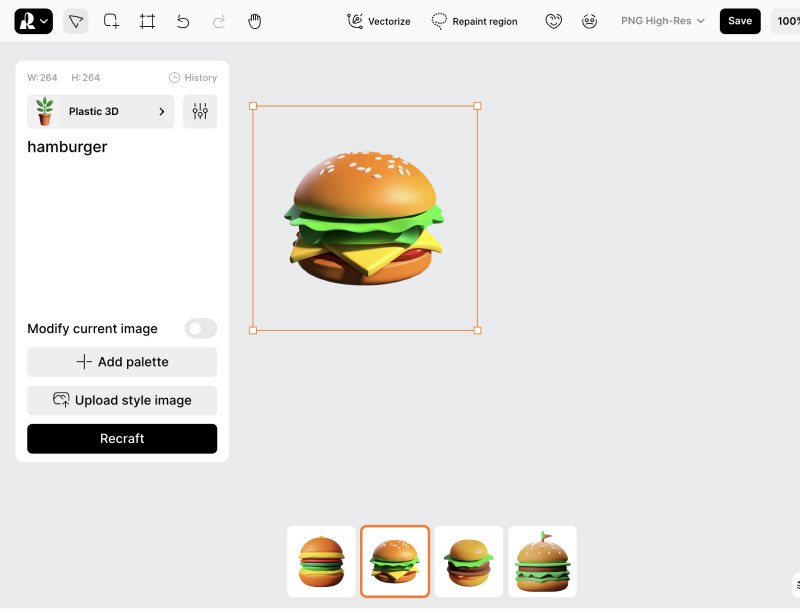Select the hamburger thumbnail with flag
Image resolution: width=800 pixels, height=609 pixels.
tap(542, 561)
